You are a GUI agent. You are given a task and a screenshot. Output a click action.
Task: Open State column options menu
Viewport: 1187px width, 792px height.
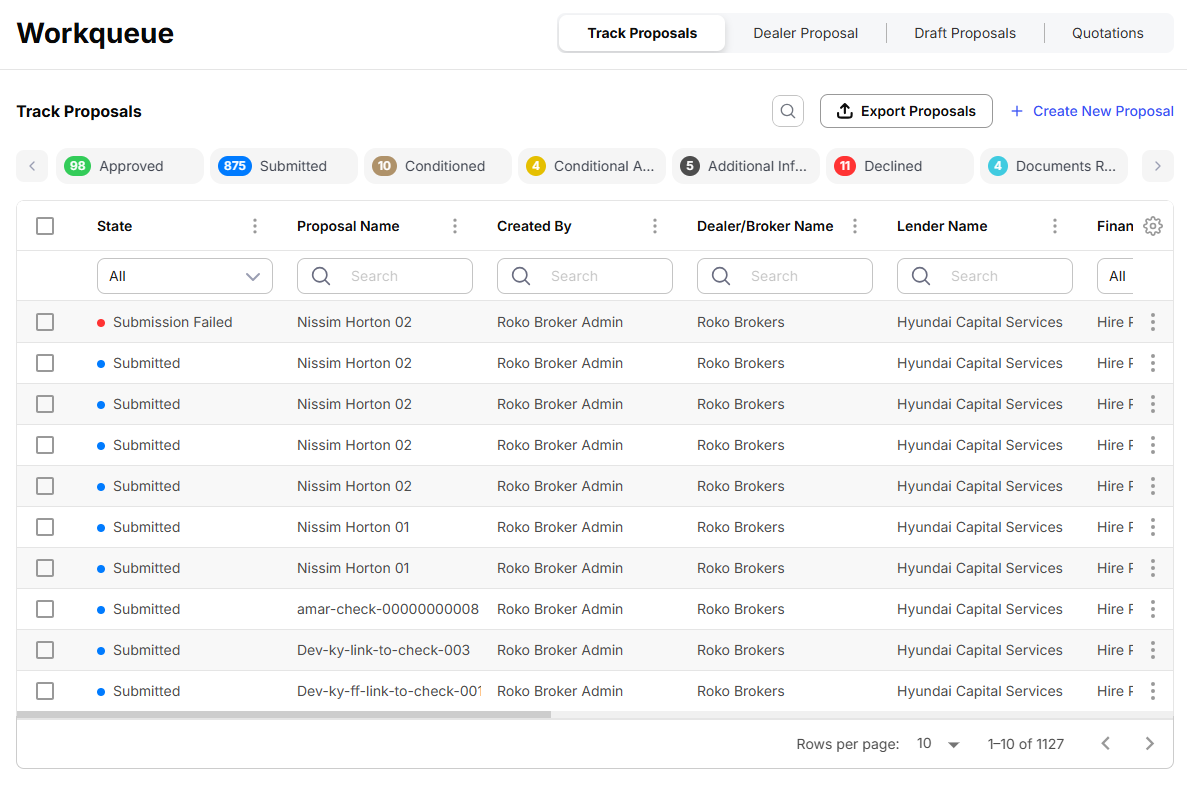(x=255, y=226)
